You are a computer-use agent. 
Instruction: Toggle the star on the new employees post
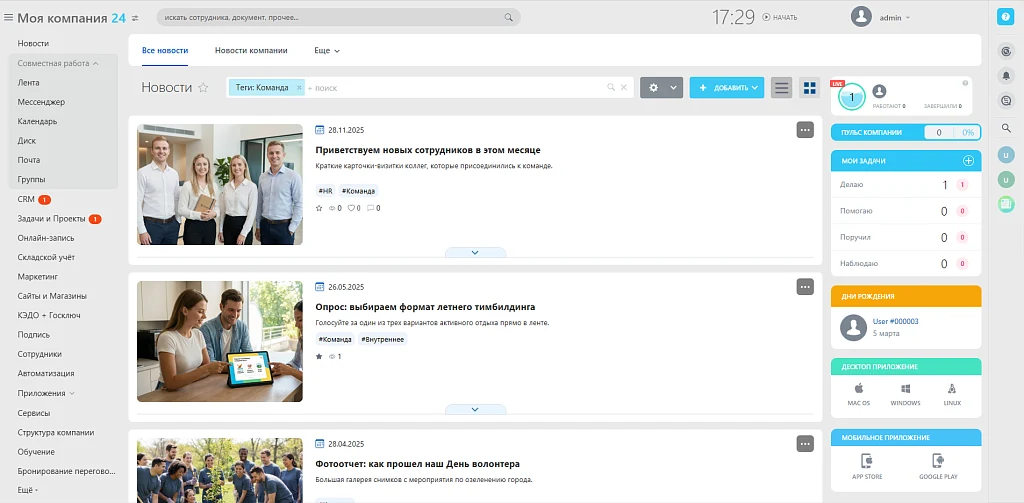tap(319, 208)
